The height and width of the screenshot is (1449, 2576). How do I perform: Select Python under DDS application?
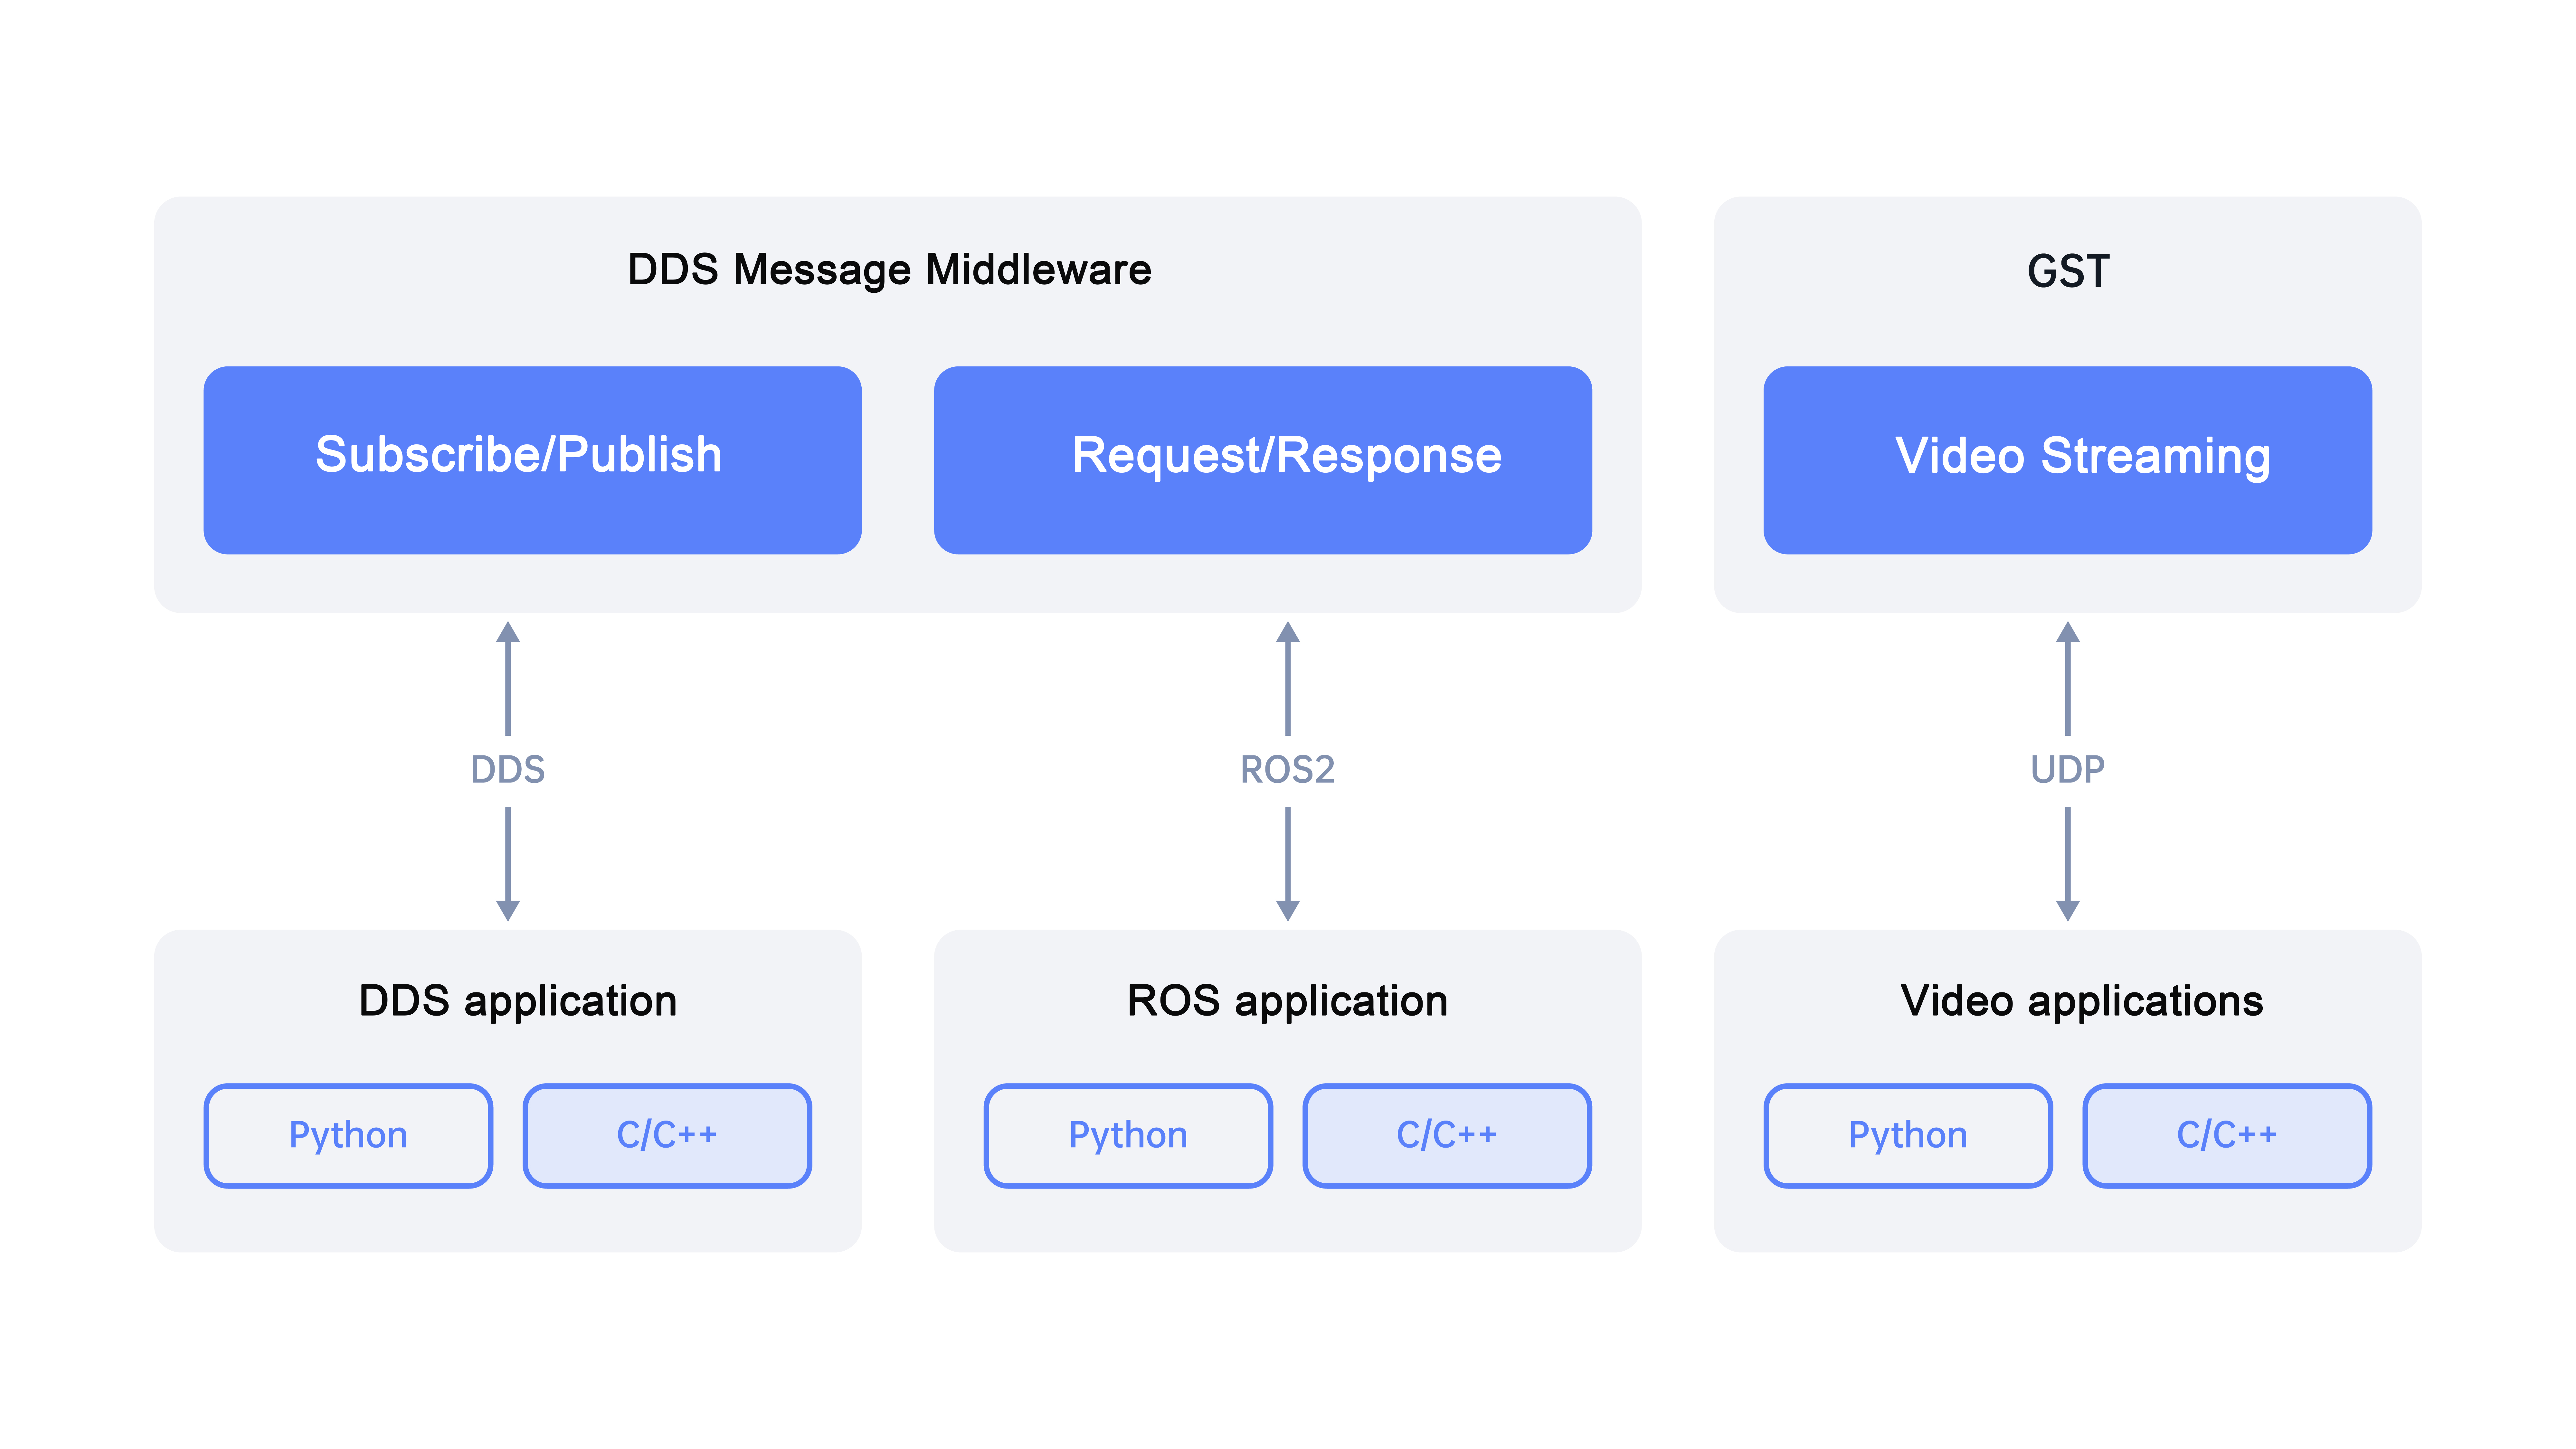tap(348, 1135)
